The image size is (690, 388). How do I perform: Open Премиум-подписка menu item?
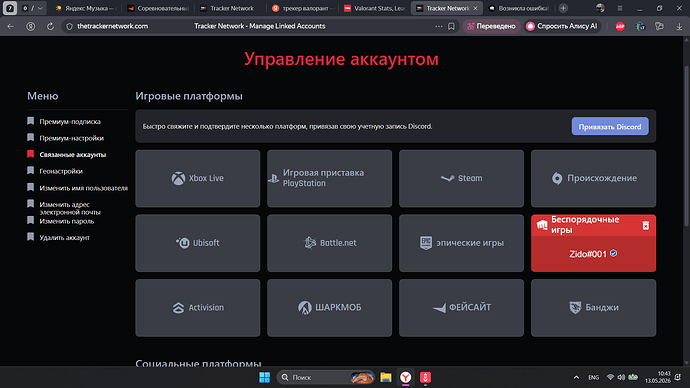click(70, 121)
